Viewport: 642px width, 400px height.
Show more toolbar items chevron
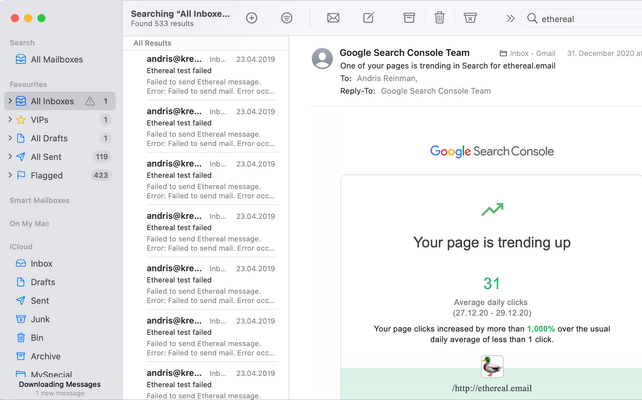[x=510, y=18]
